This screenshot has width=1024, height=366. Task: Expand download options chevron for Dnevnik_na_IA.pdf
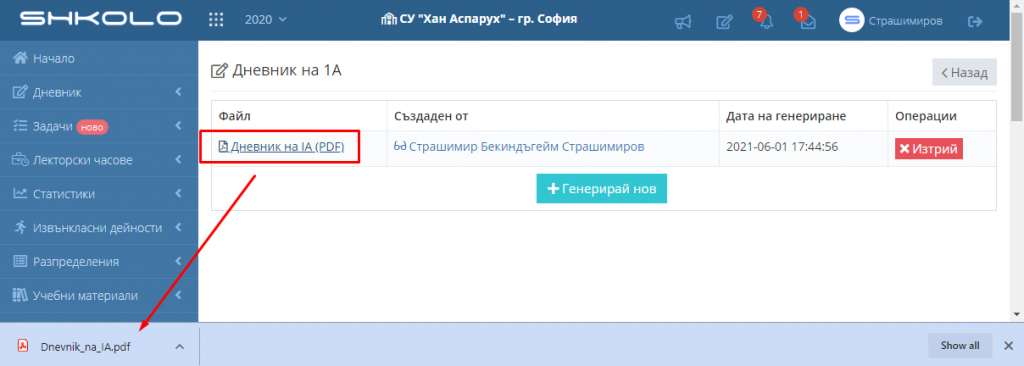[x=180, y=346]
